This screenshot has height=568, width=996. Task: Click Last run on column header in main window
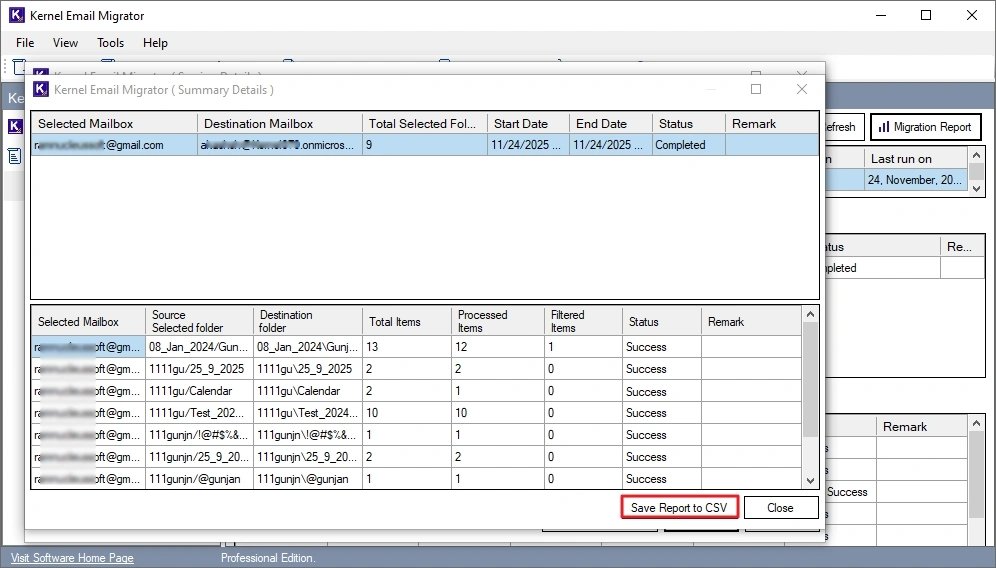pyautogui.click(x=916, y=159)
